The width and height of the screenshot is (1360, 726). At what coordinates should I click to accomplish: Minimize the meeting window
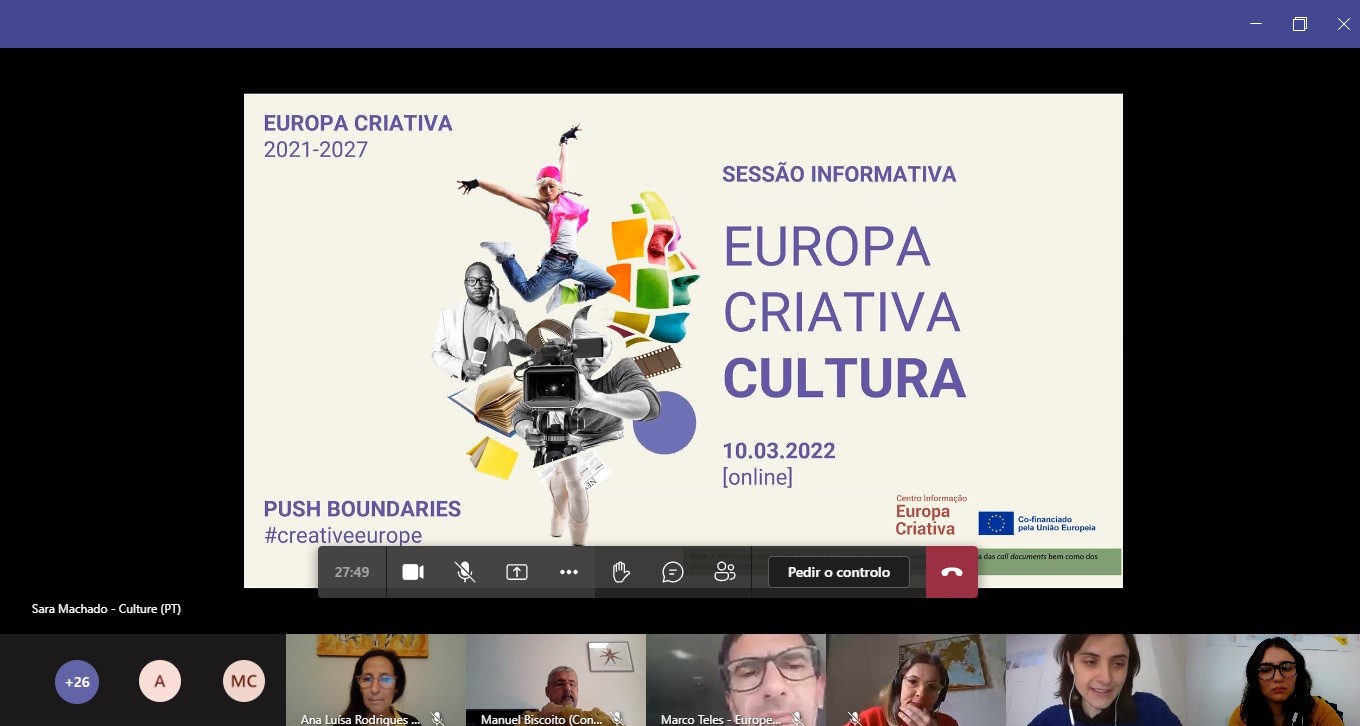pos(1256,24)
